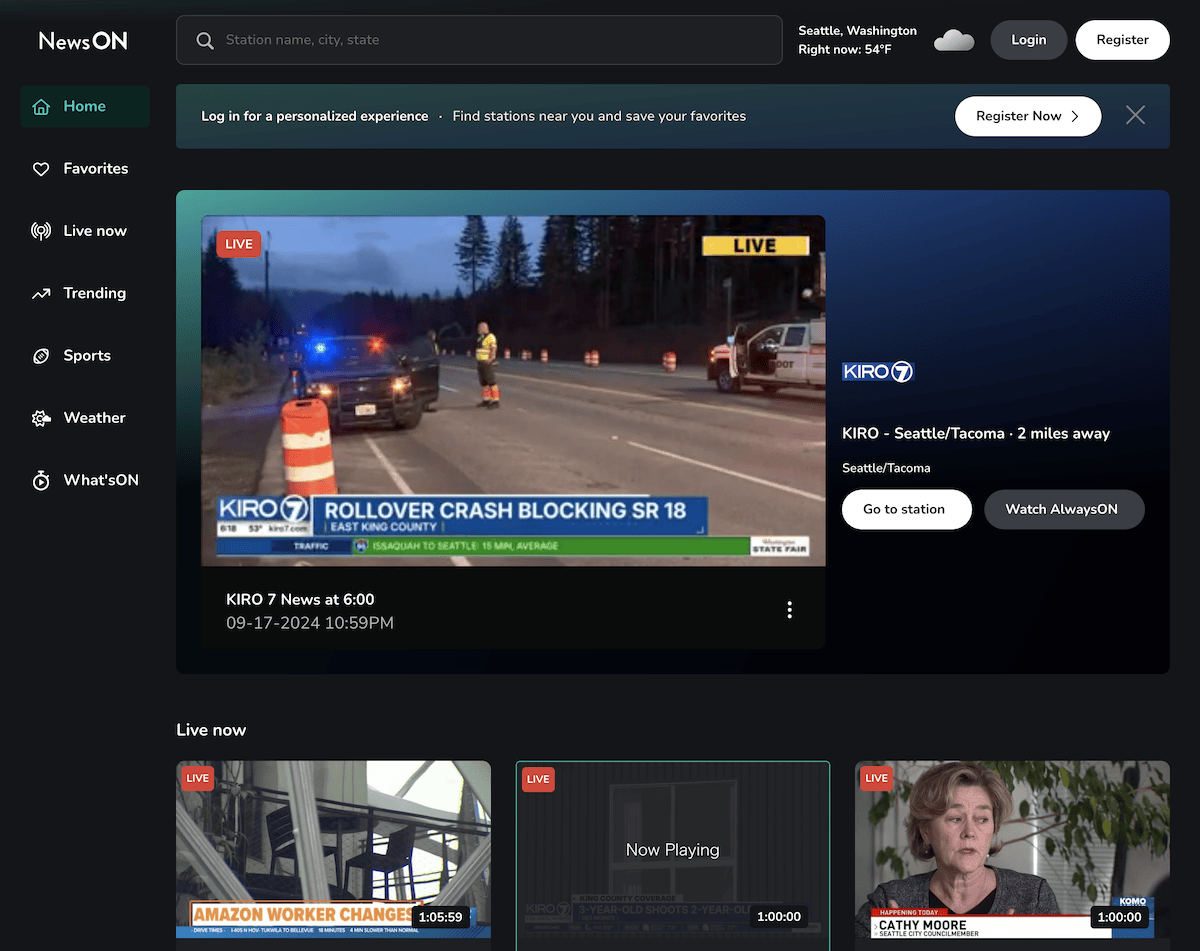Image resolution: width=1200 pixels, height=951 pixels.
Task: Open Trending via the arrow chart icon
Action: pos(41,294)
